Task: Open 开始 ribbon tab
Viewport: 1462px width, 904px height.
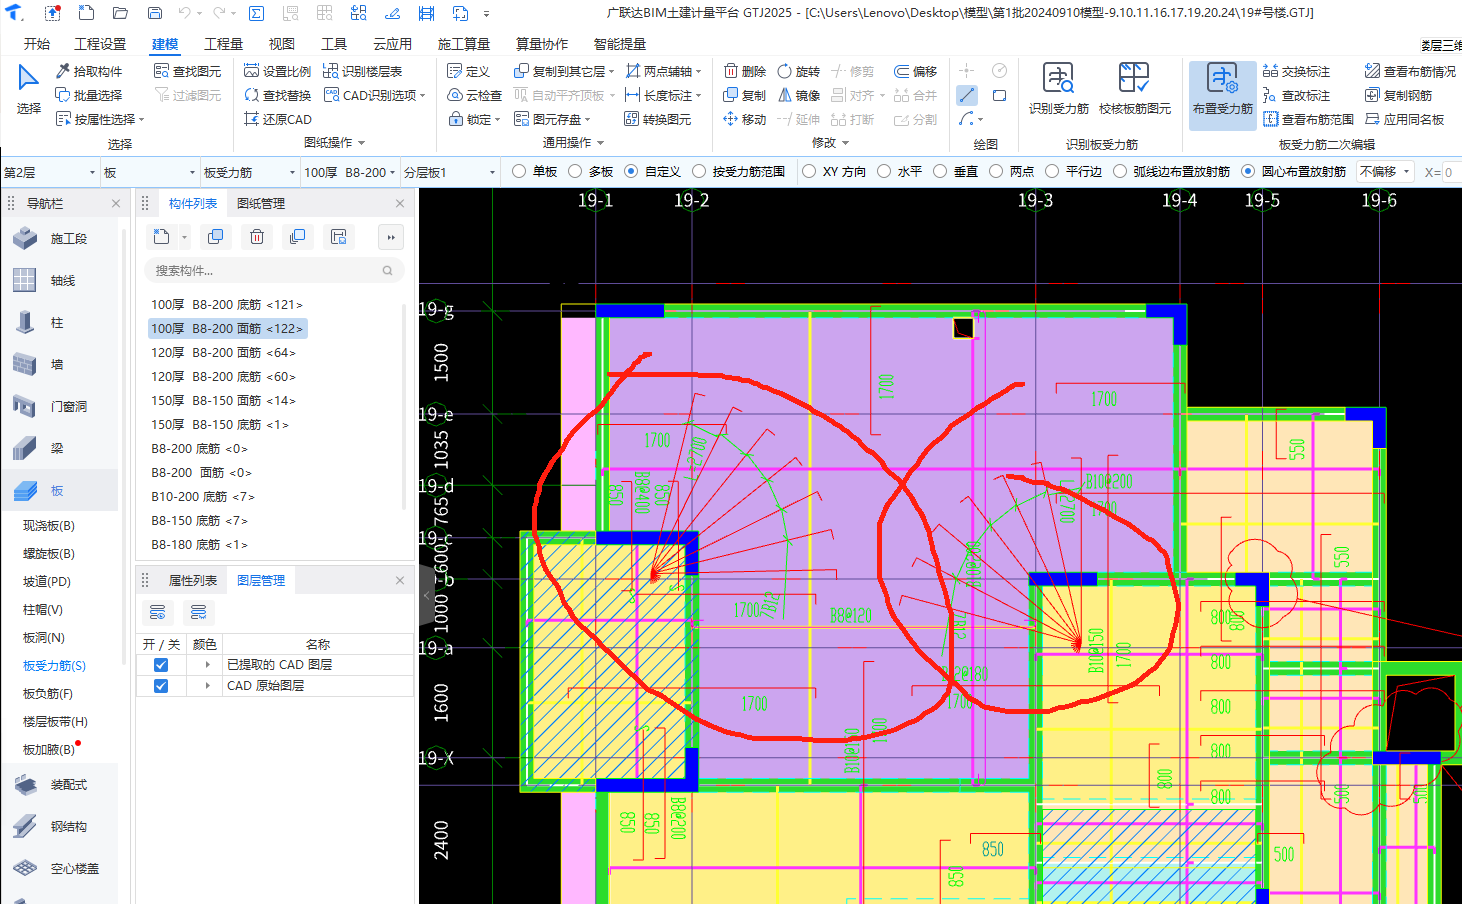Action: tap(37, 44)
